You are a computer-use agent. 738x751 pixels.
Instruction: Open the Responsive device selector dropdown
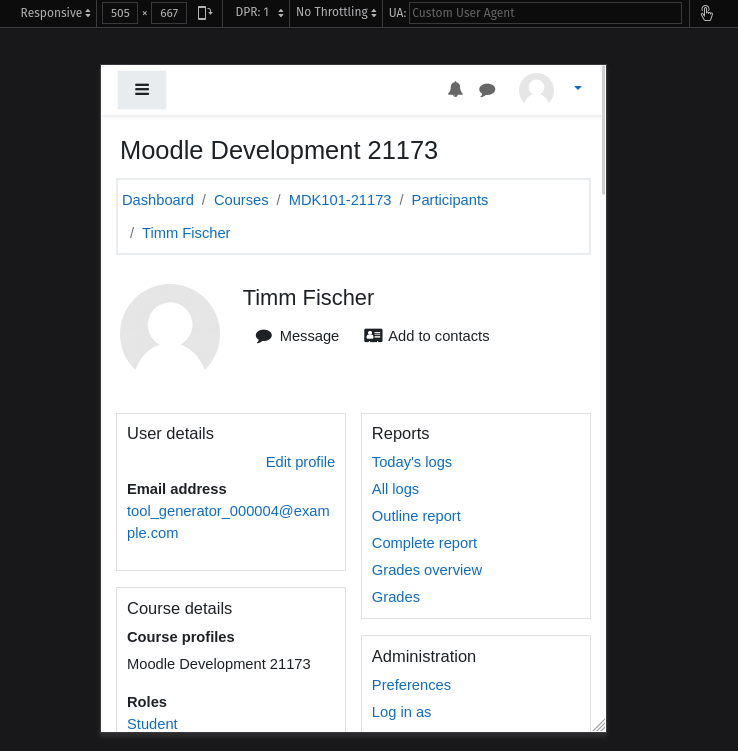point(55,13)
